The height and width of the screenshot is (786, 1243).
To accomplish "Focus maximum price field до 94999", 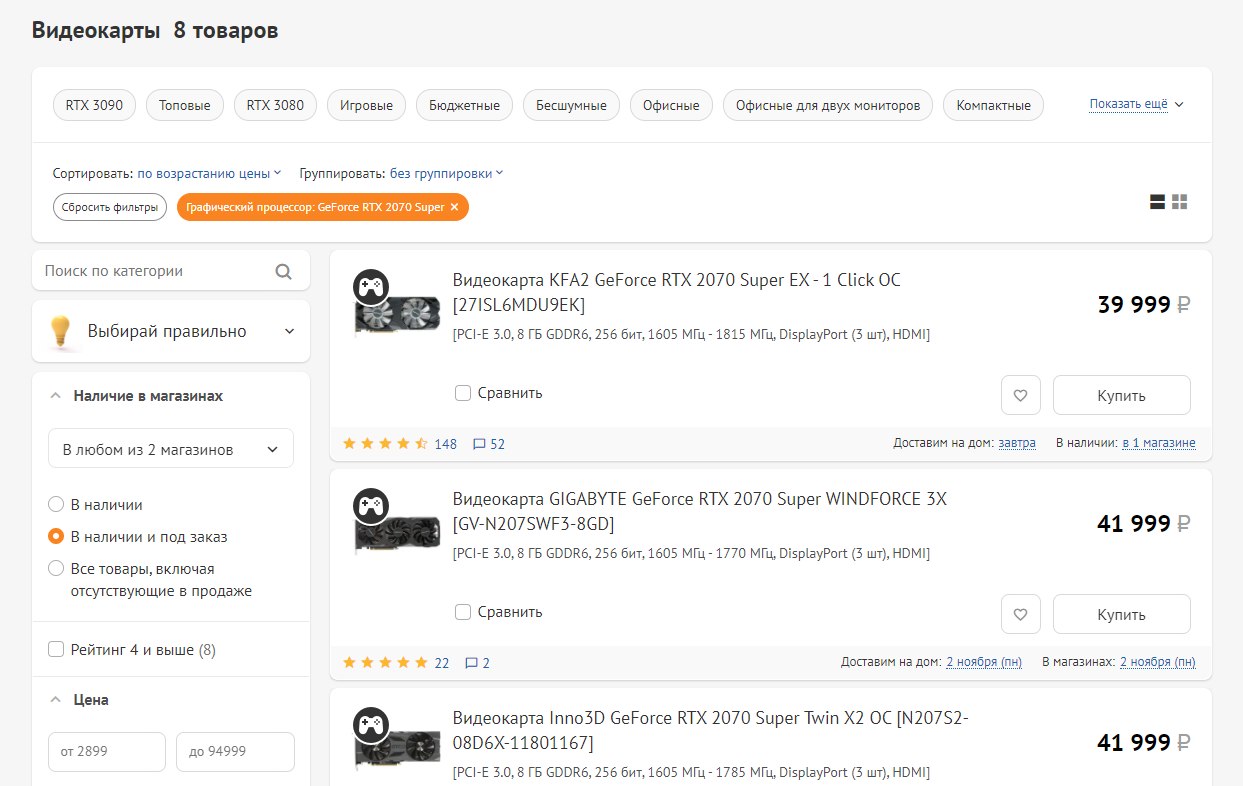I will point(235,752).
